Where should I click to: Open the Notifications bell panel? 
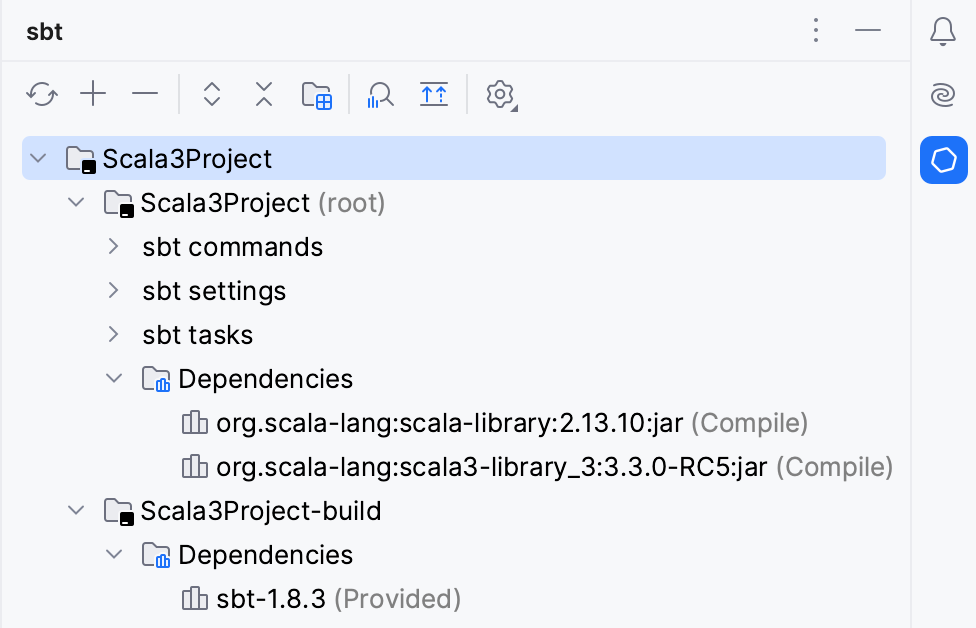943,32
